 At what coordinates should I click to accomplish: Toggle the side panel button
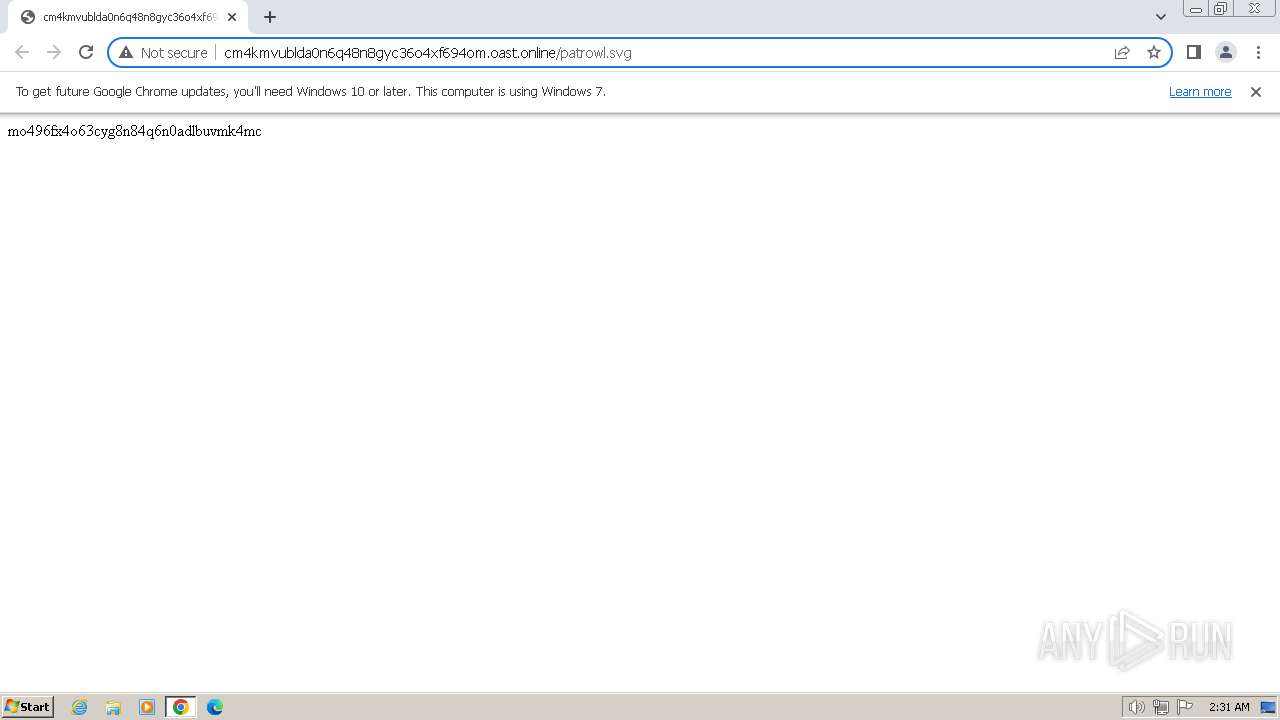[x=1193, y=52]
